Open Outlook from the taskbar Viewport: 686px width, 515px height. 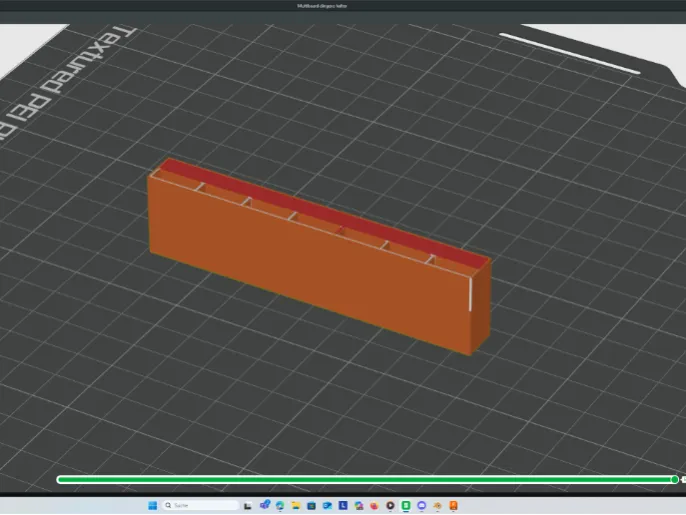(327, 505)
